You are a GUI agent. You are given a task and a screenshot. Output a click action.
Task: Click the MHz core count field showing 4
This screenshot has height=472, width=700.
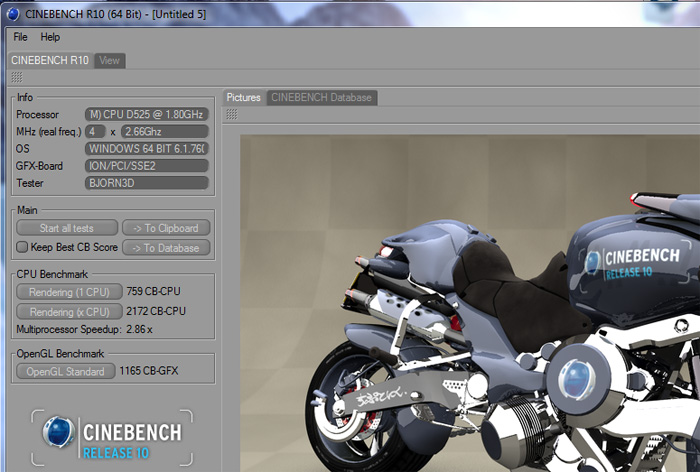(x=95, y=132)
